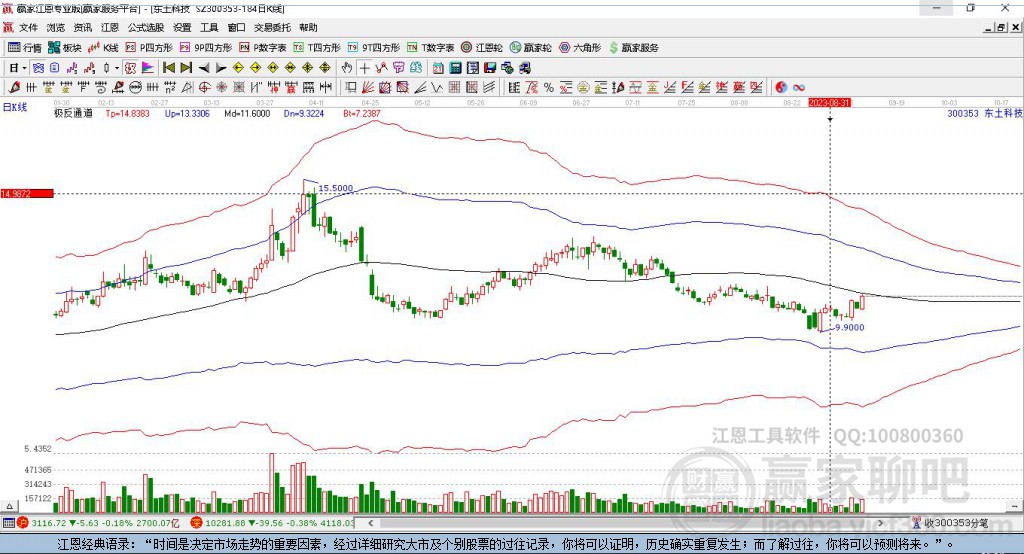Click the status bar left scroll arrow

(x=371, y=523)
